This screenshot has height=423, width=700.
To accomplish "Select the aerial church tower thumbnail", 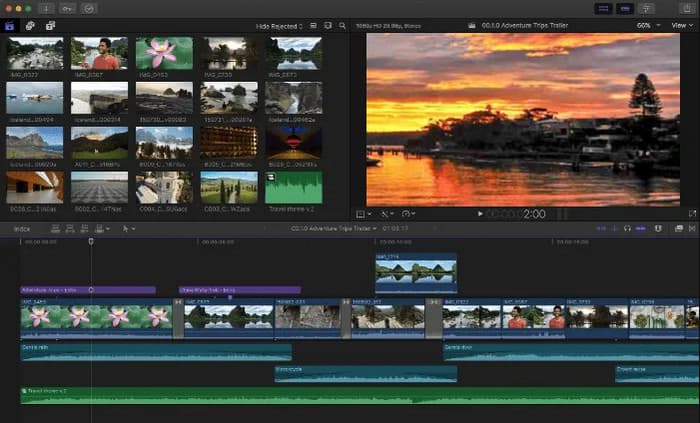I will click(x=164, y=187).
